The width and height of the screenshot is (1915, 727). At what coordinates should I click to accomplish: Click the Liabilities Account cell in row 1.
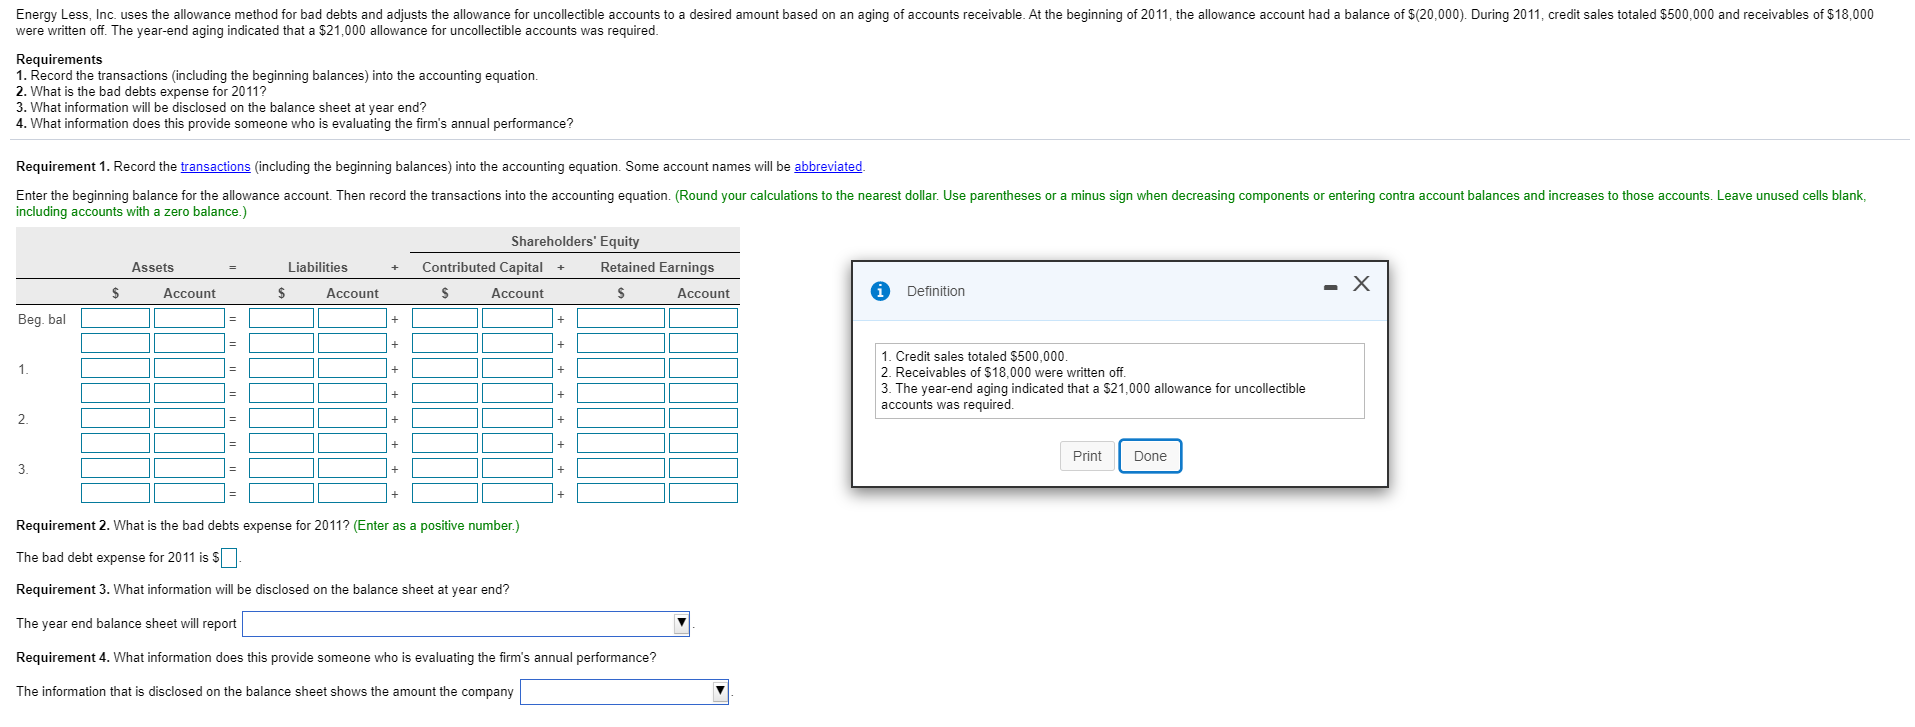point(352,368)
